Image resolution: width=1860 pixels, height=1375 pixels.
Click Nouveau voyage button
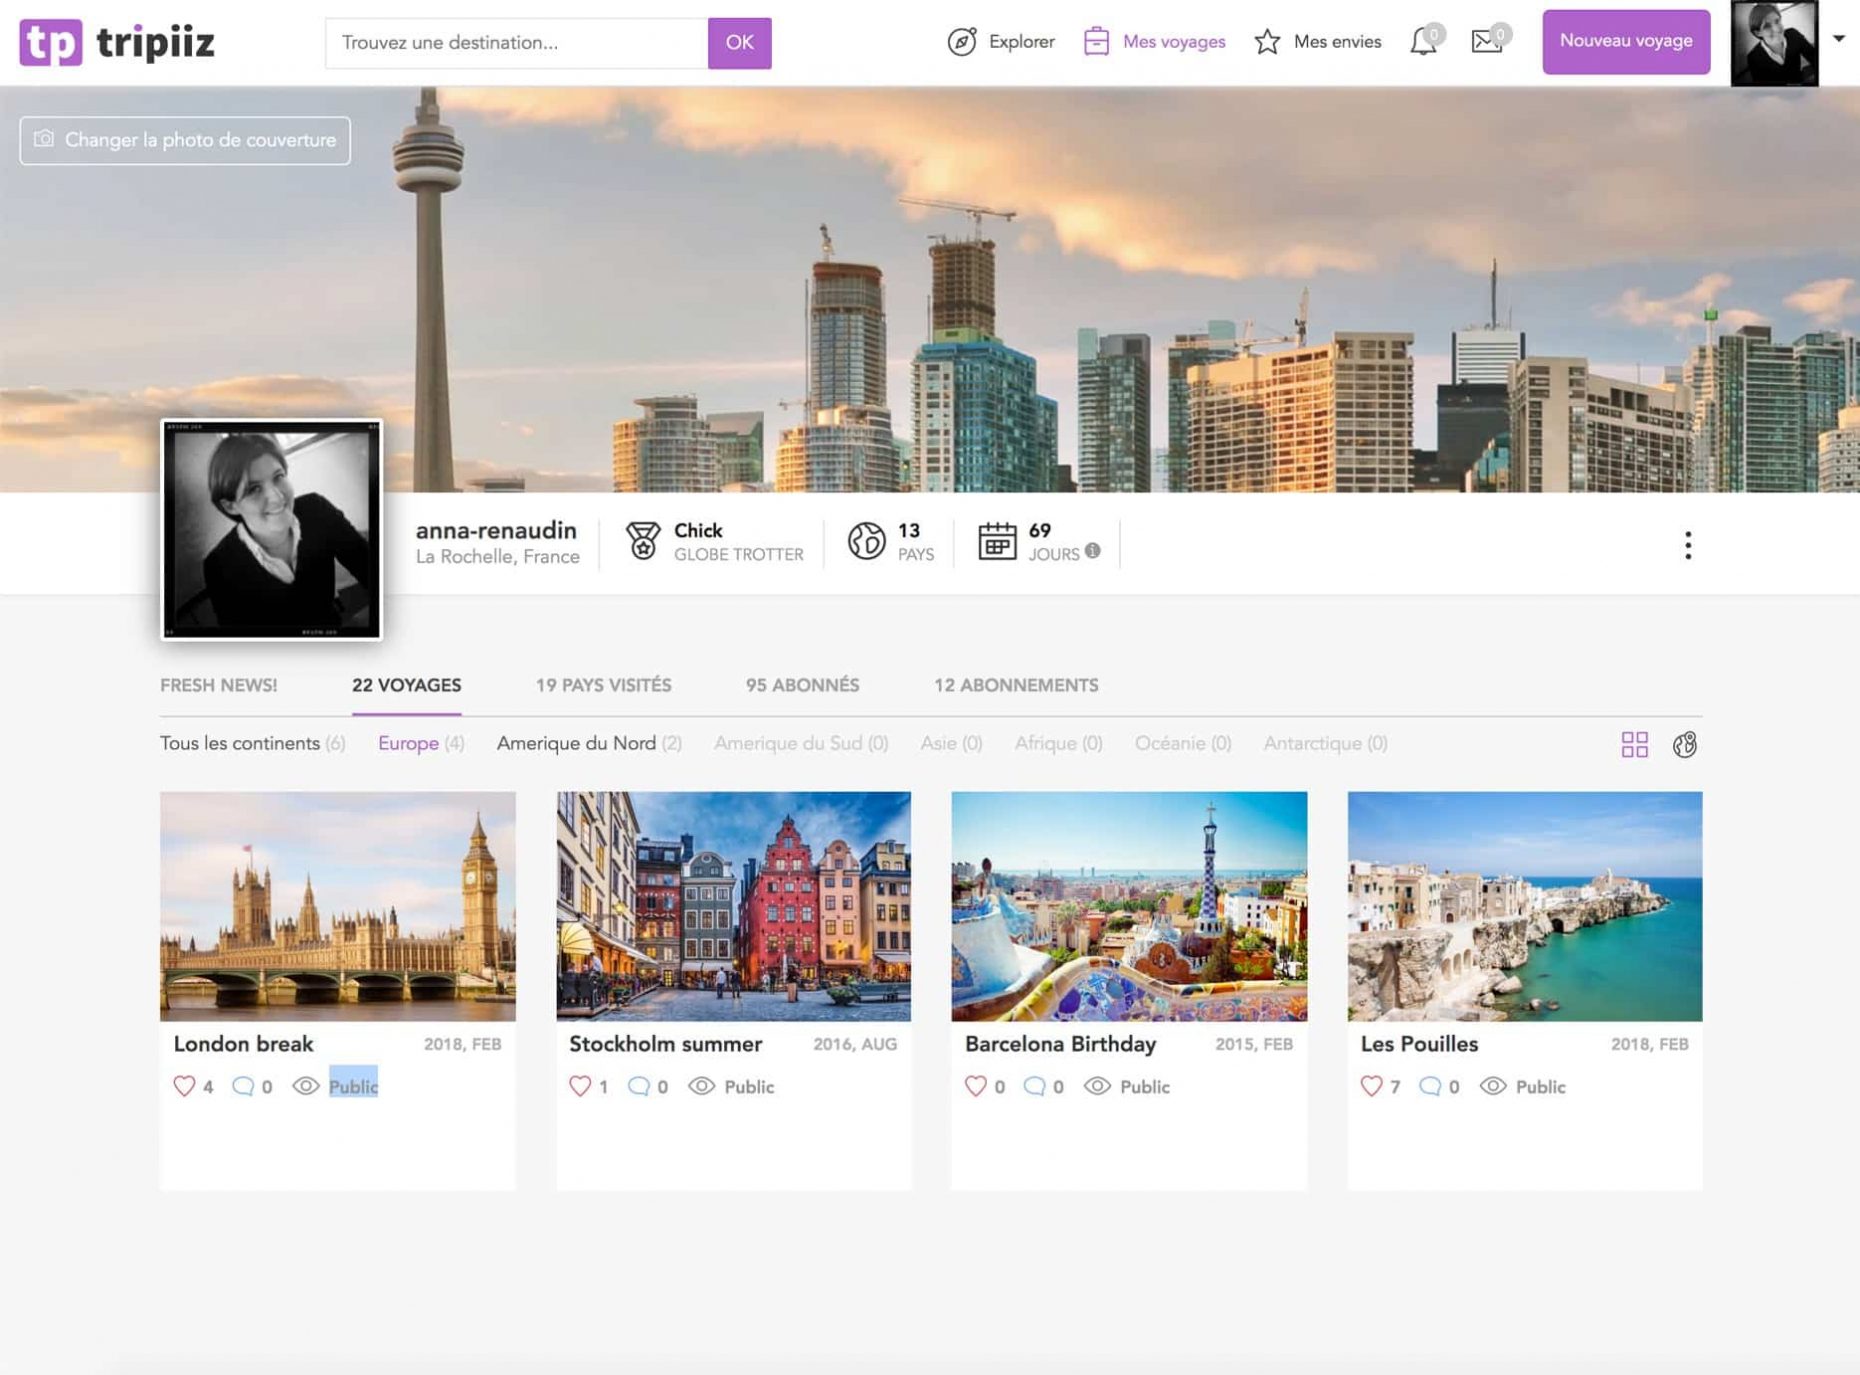tap(1626, 41)
